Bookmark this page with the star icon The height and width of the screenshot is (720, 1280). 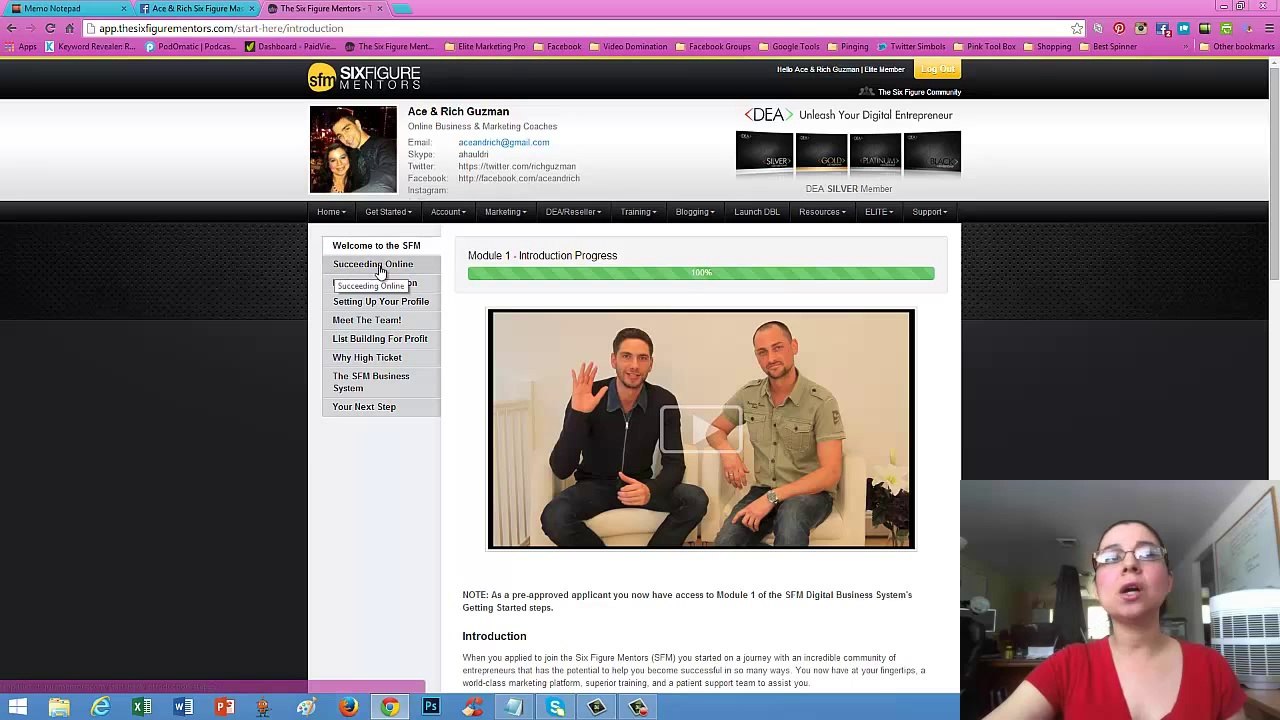(x=1076, y=28)
